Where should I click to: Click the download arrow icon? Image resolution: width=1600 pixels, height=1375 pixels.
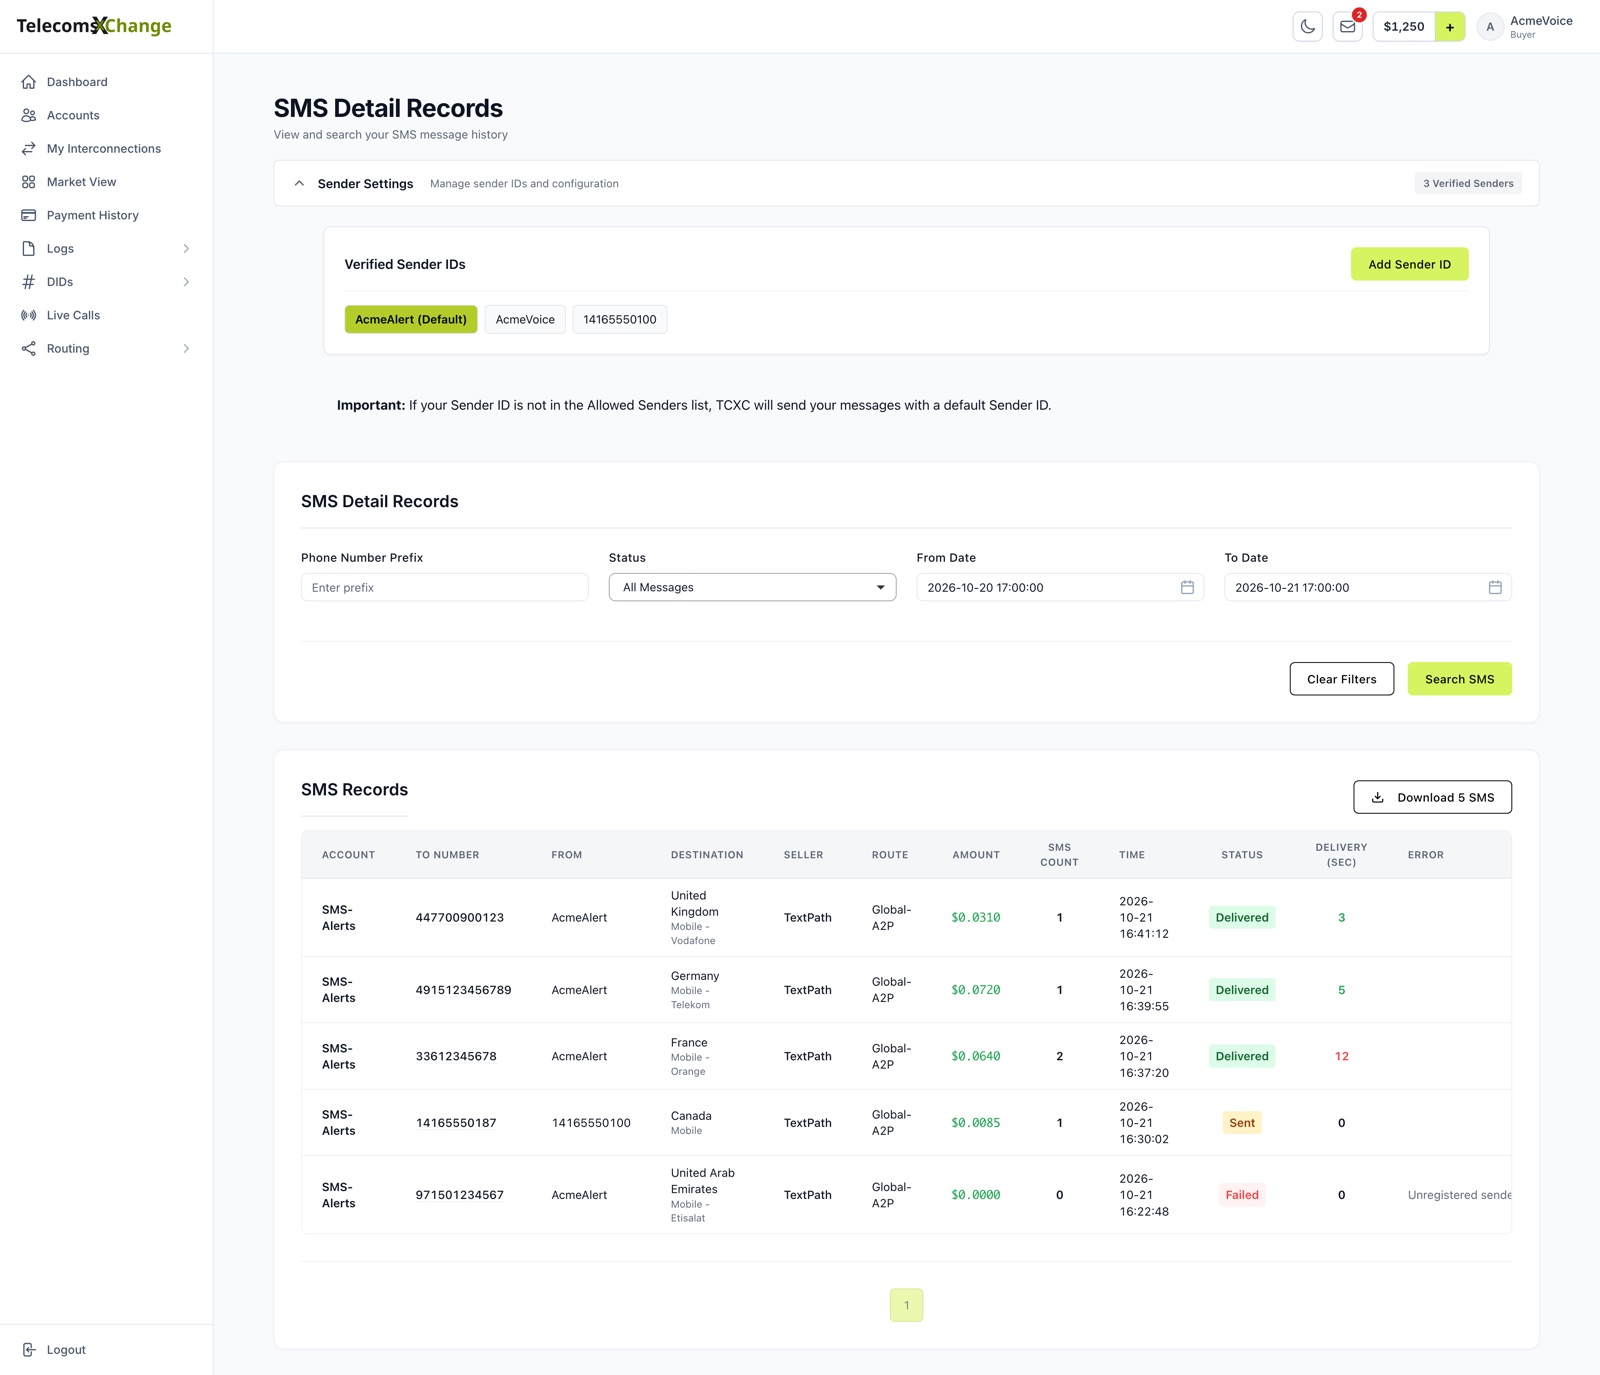1377,797
